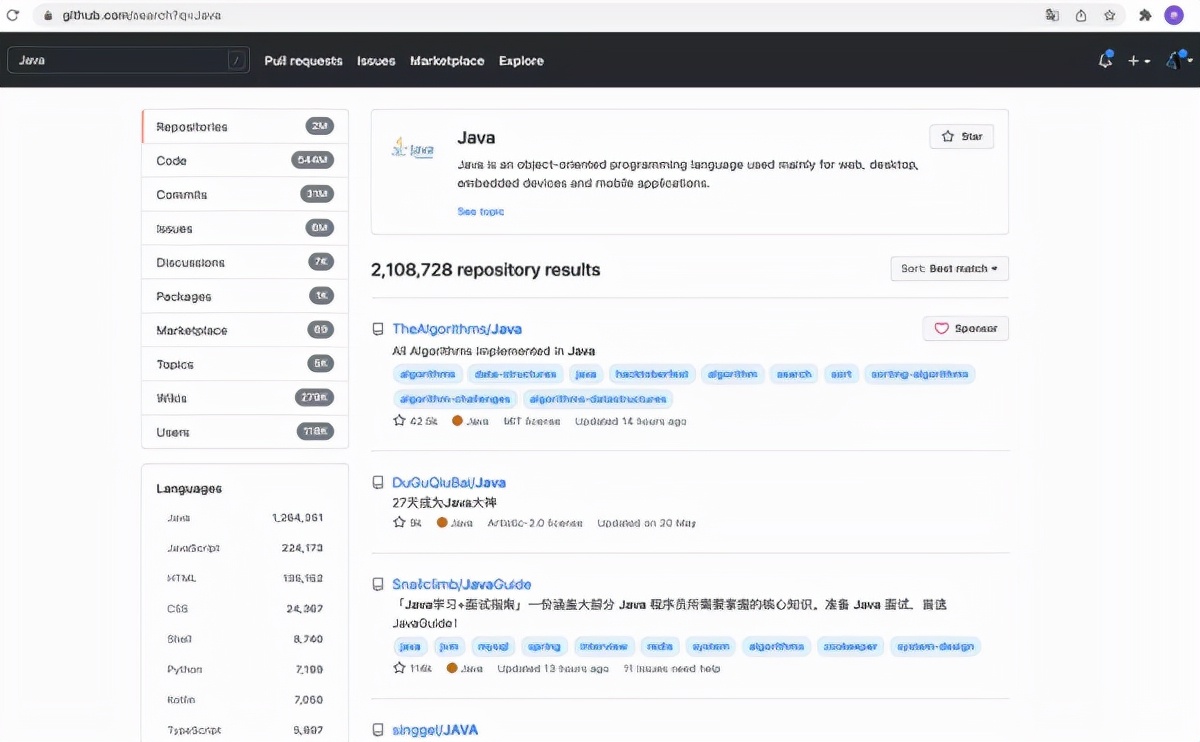The height and width of the screenshot is (742, 1200).
Task: Click the Java topic logo
Action: click(x=413, y=148)
